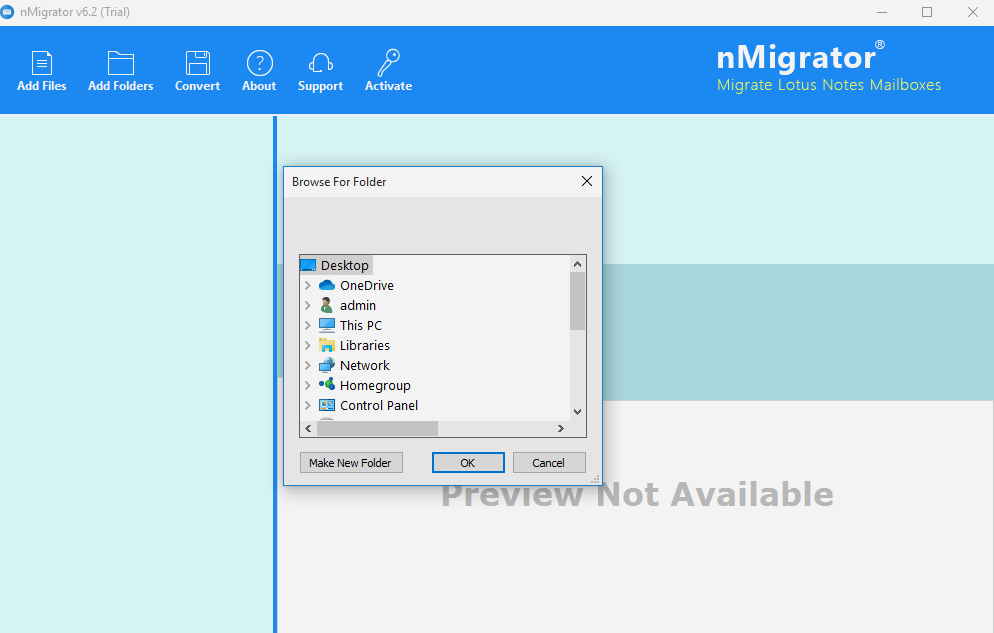Click the Make New Folder button
The image size is (994, 633).
(x=350, y=463)
